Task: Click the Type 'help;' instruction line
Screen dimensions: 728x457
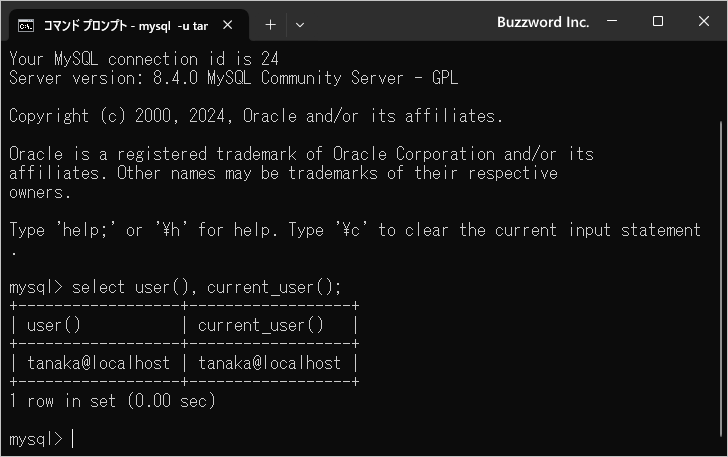Action: 354,230
